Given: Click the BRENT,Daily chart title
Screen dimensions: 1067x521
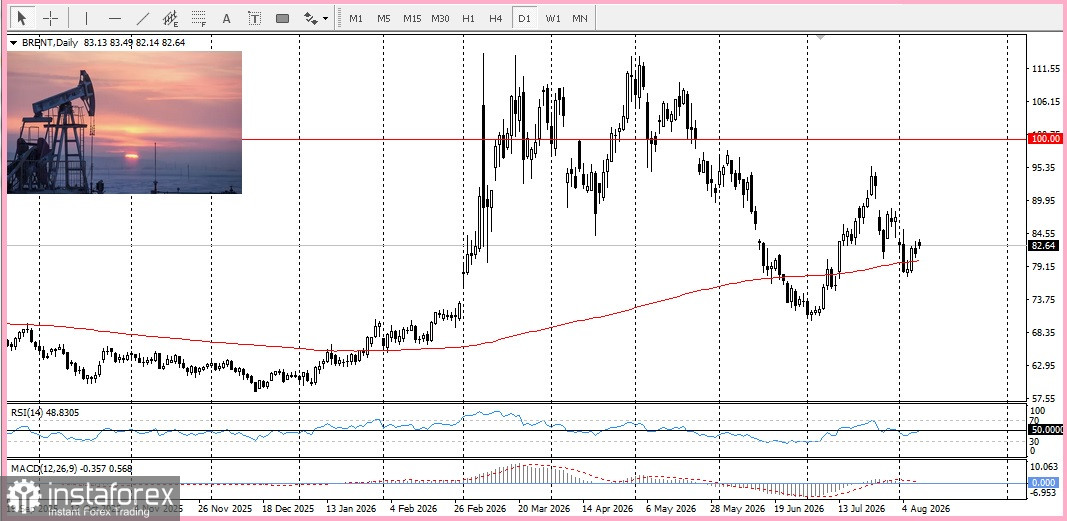Looking at the screenshot, I should [x=50, y=42].
